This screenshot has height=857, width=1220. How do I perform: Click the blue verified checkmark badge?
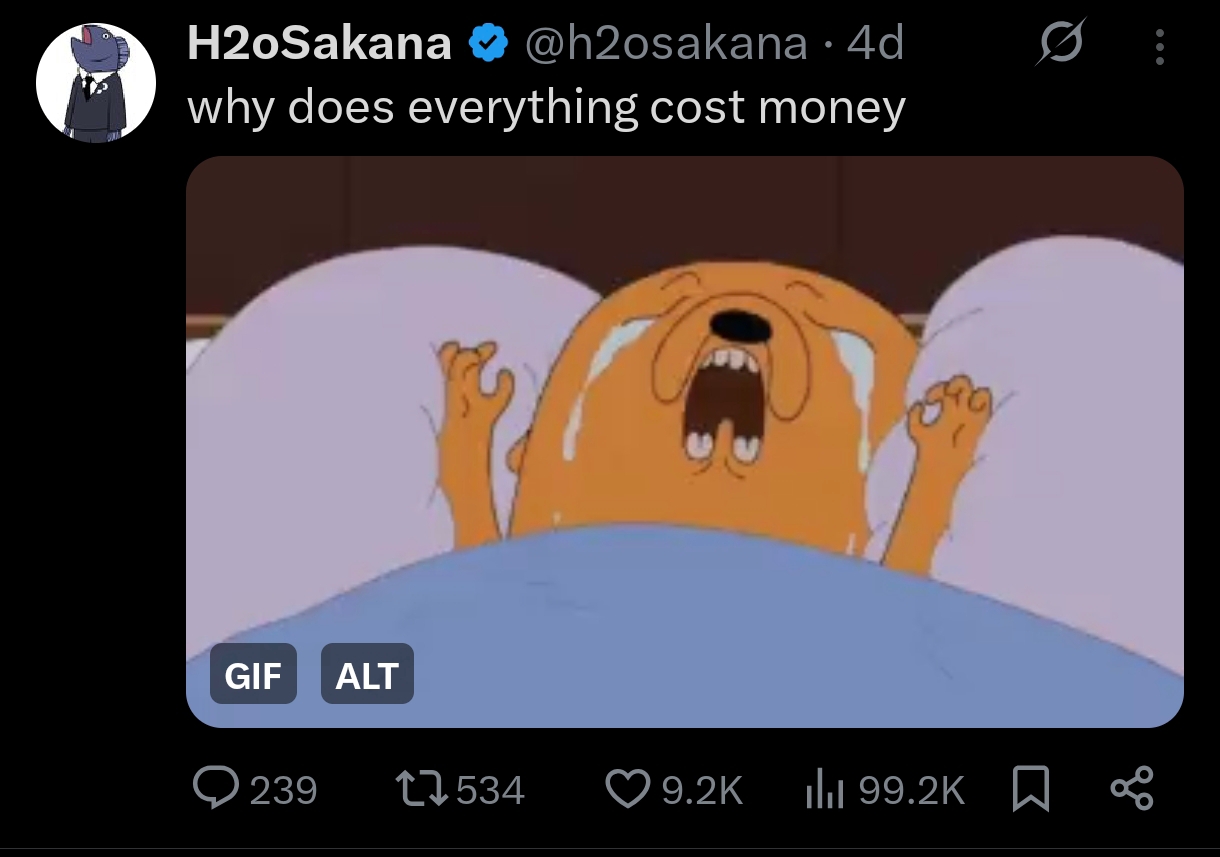point(489,44)
